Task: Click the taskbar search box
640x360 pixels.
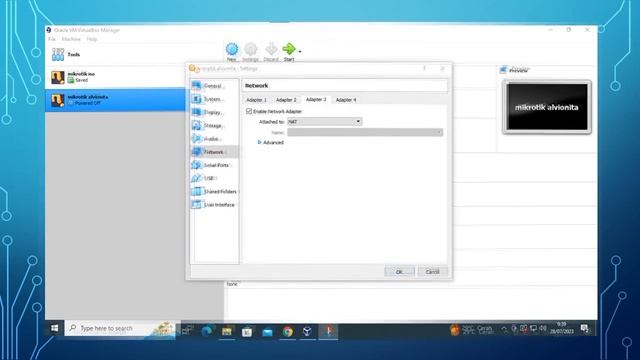Action: point(120,328)
